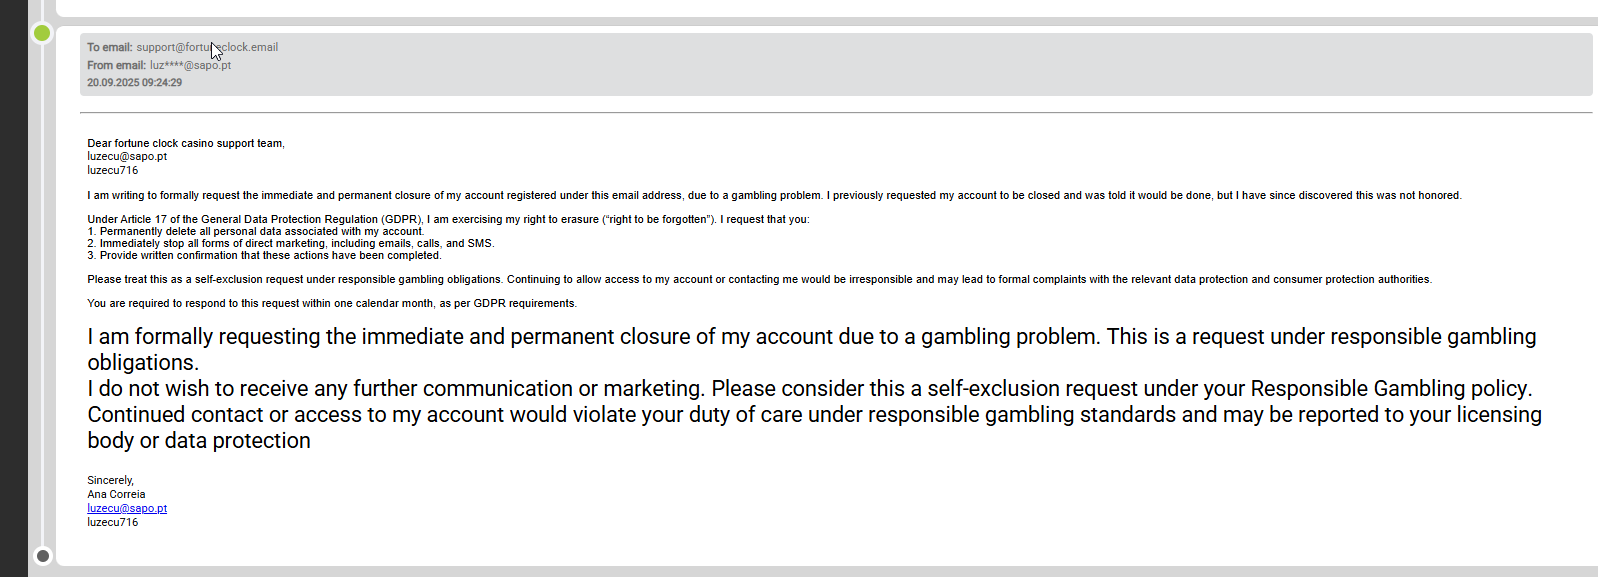
Task: Click the support@fortuneclock.email recipient address
Action: pyautogui.click(x=207, y=47)
